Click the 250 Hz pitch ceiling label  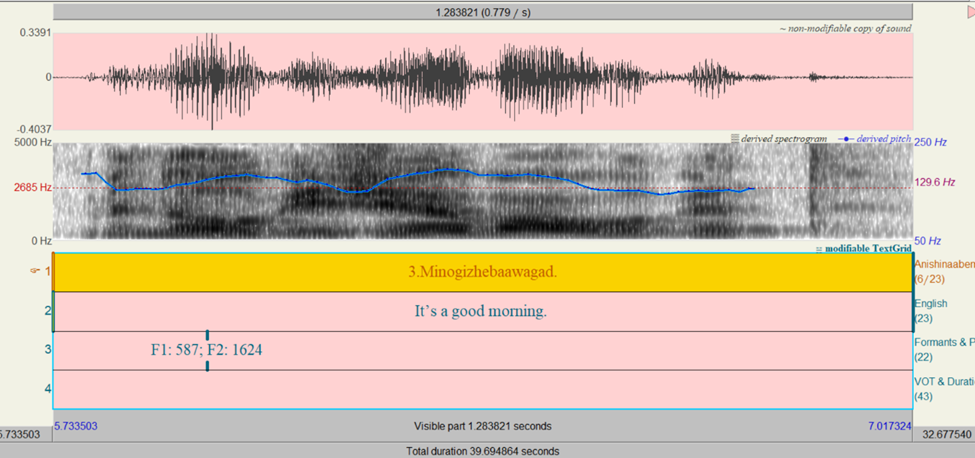(x=930, y=142)
